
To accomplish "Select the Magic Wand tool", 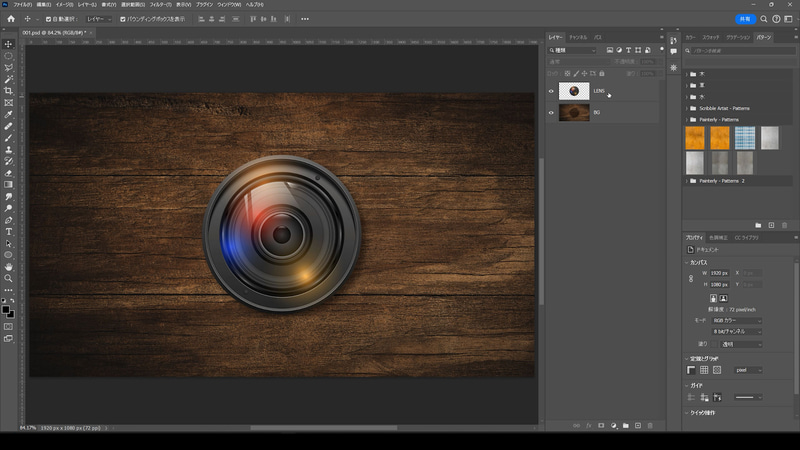I will [x=8, y=79].
